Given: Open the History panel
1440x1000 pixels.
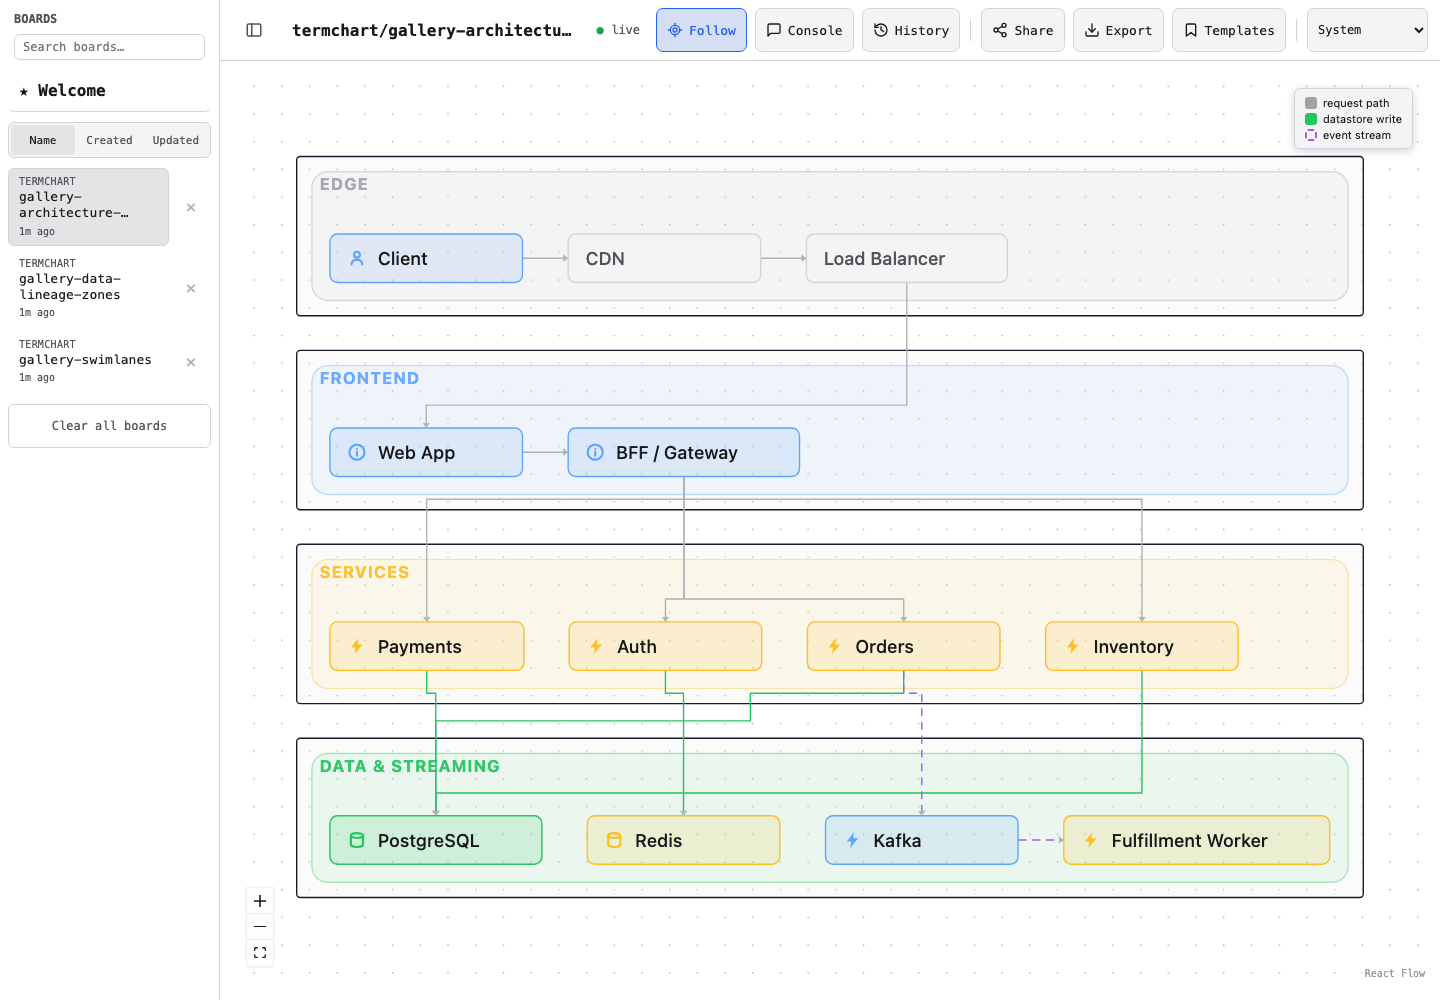Looking at the screenshot, I should pos(911,30).
